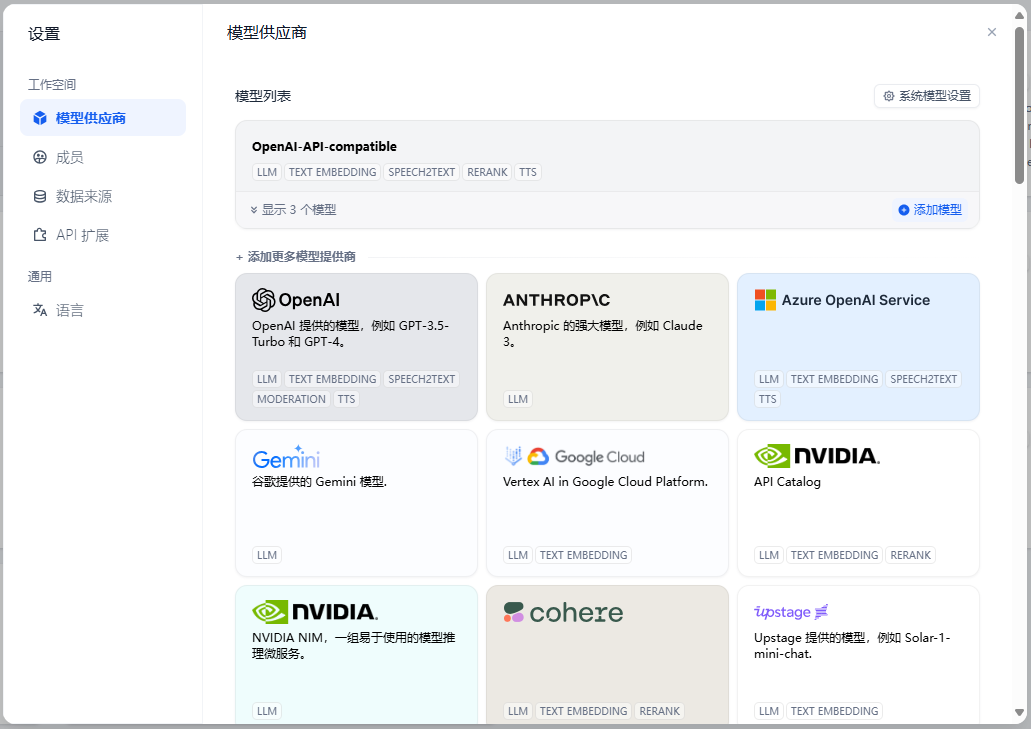Click the MODERATION tag on OpenAI card
This screenshot has height=729, width=1031.
tap(291, 399)
